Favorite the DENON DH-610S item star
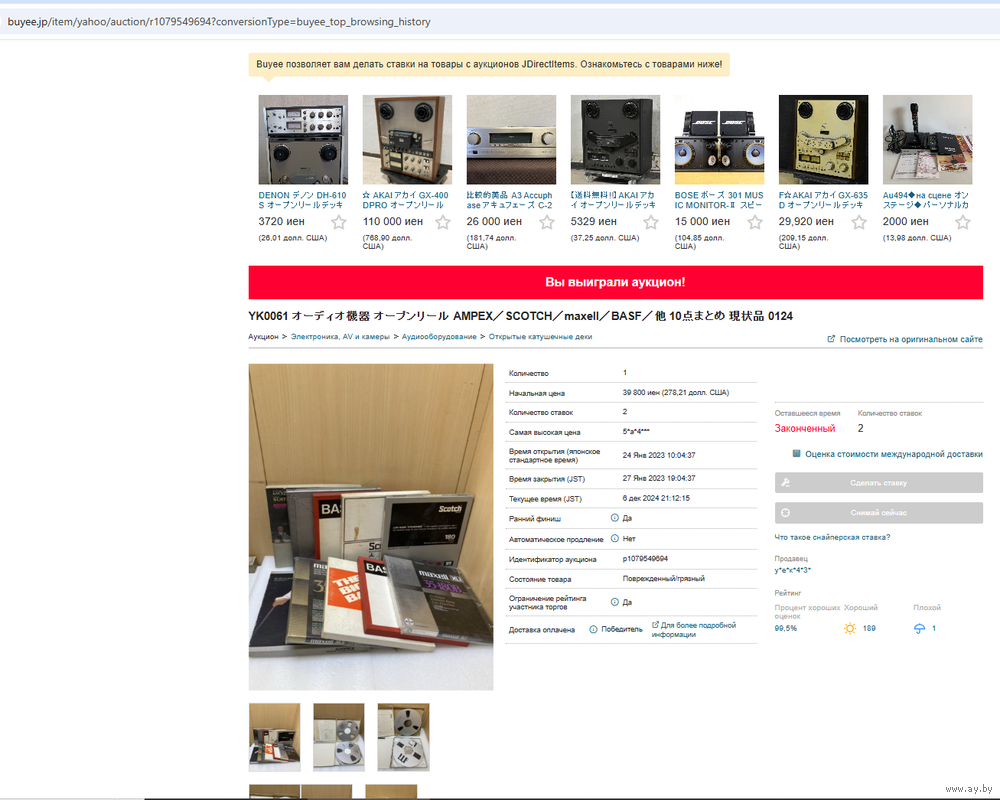 [339, 222]
